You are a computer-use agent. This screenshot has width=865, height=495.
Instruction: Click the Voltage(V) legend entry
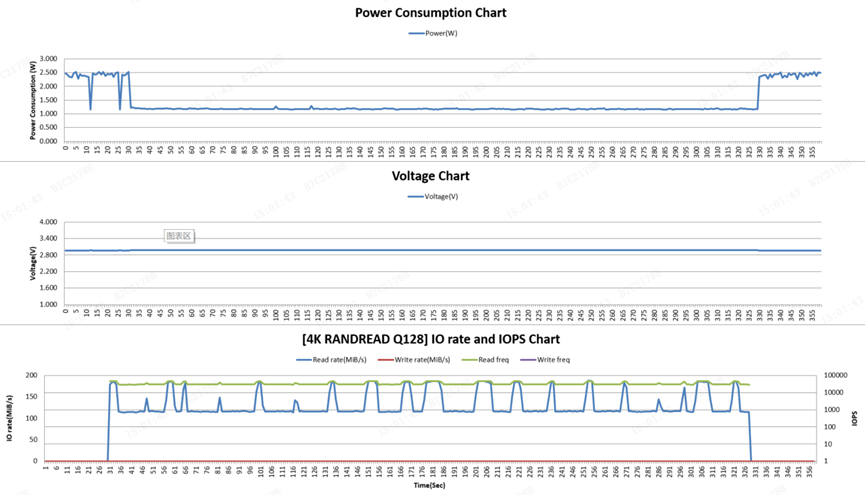click(432, 196)
